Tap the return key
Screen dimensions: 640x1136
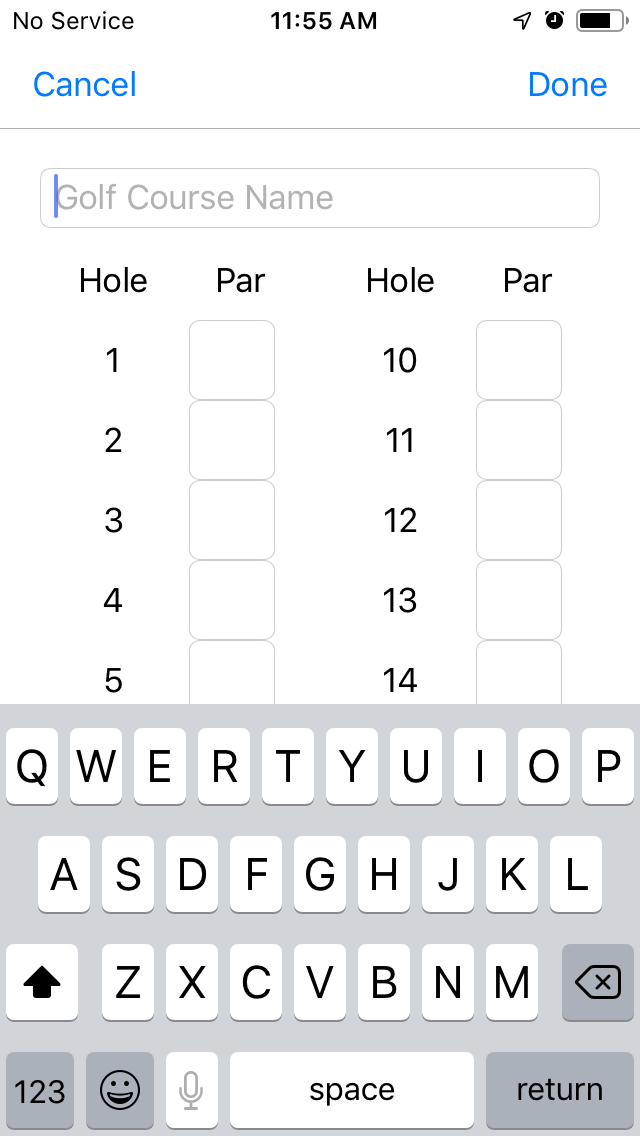560,1090
